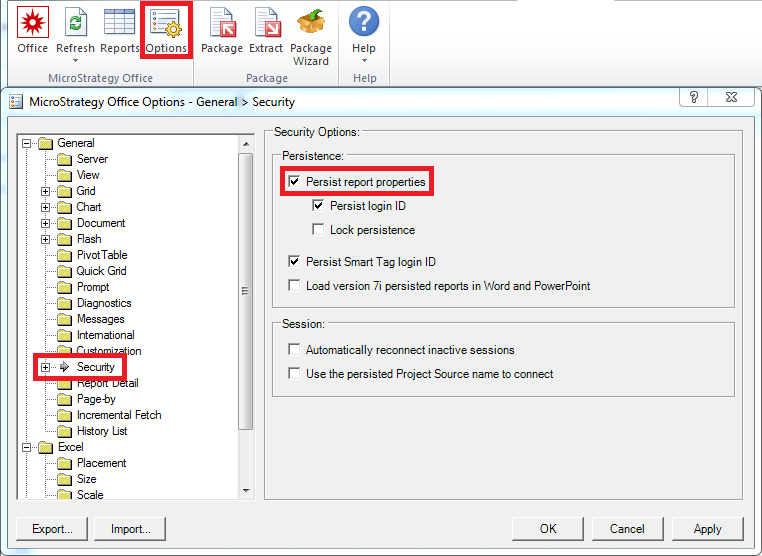Image resolution: width=762 pixels, height=556 pixels.
Task: Click the tree scrollbar up arrow
Action: tap(246, 144)
